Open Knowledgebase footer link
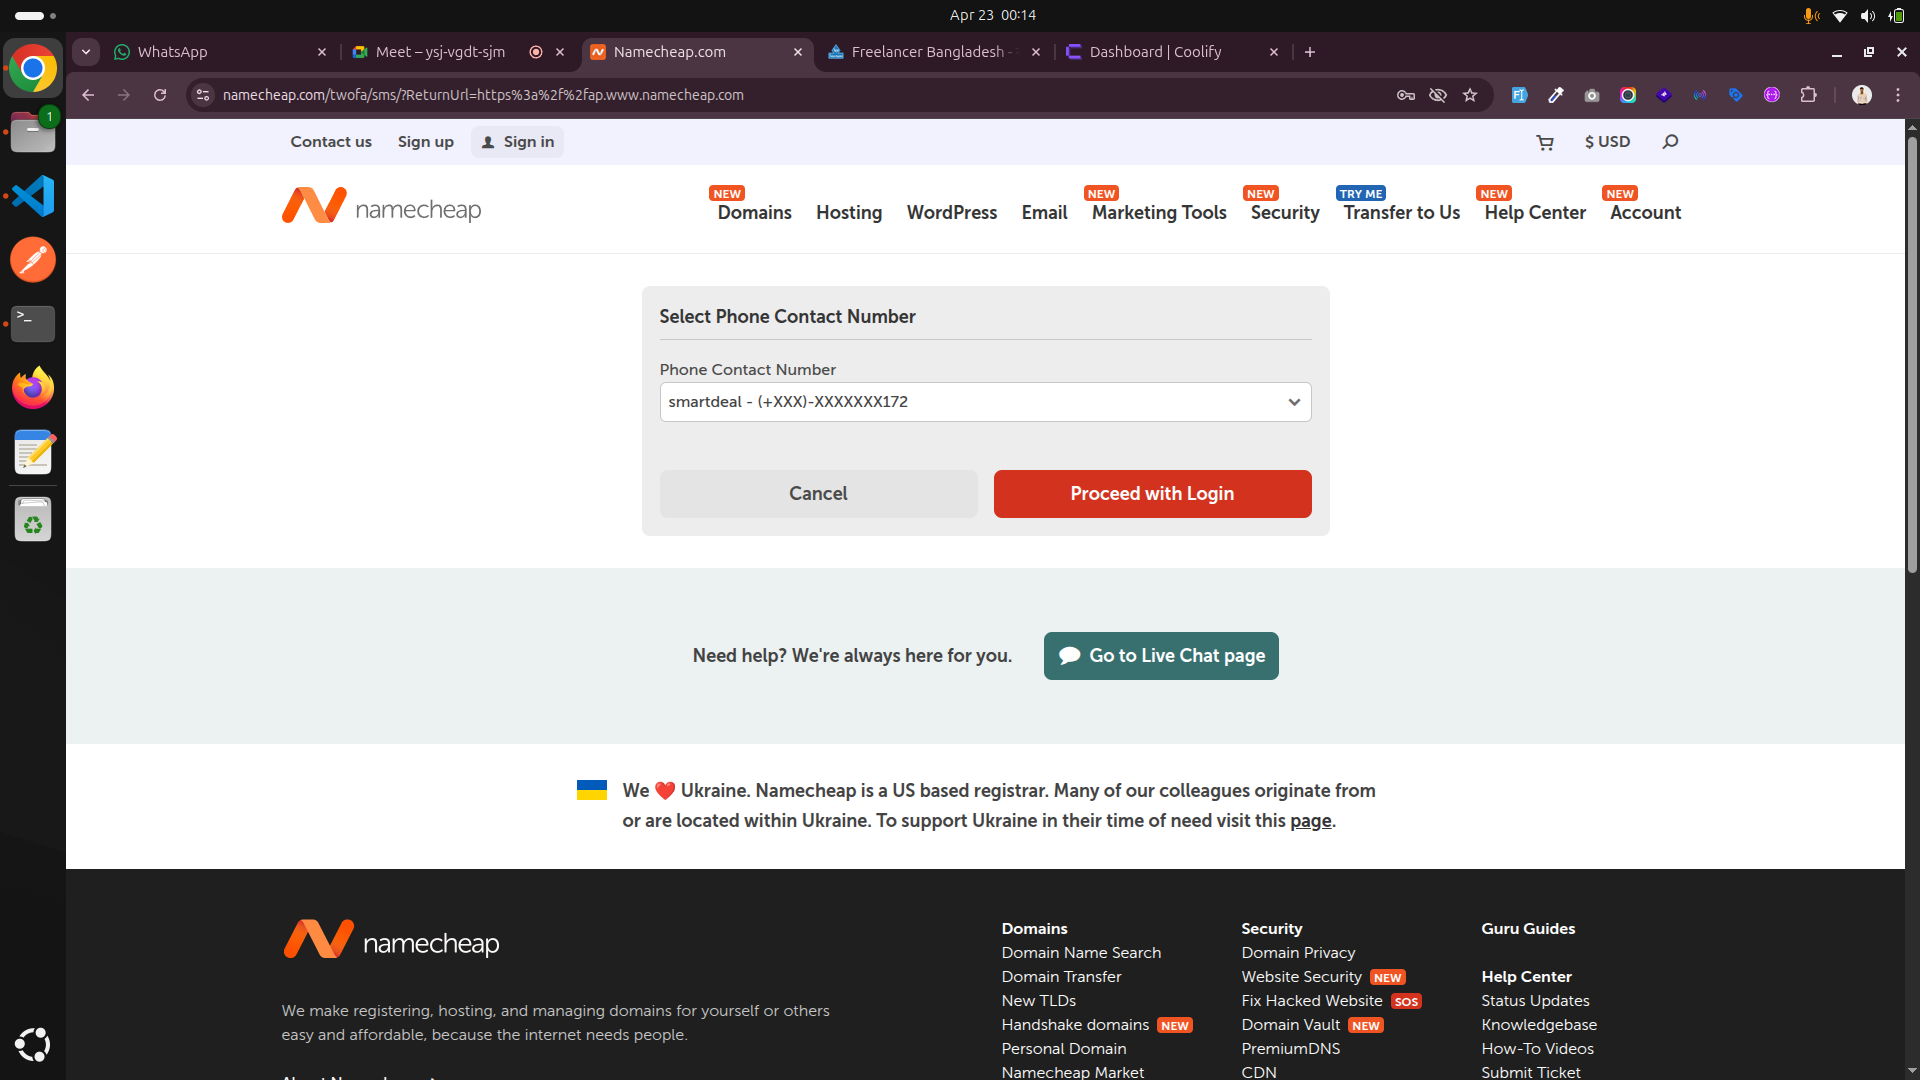This screenshot has height=1080, width=1920. [1539, 1025]
